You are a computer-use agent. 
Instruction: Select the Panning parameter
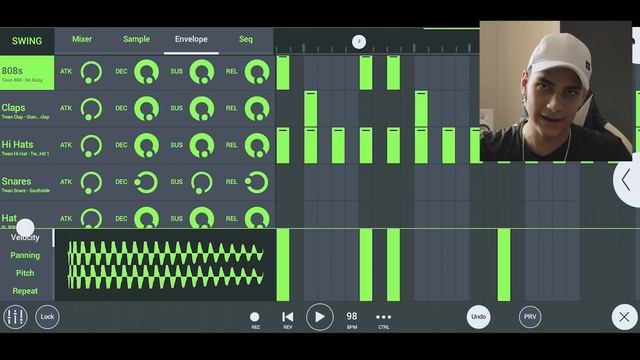coord(25,256)
